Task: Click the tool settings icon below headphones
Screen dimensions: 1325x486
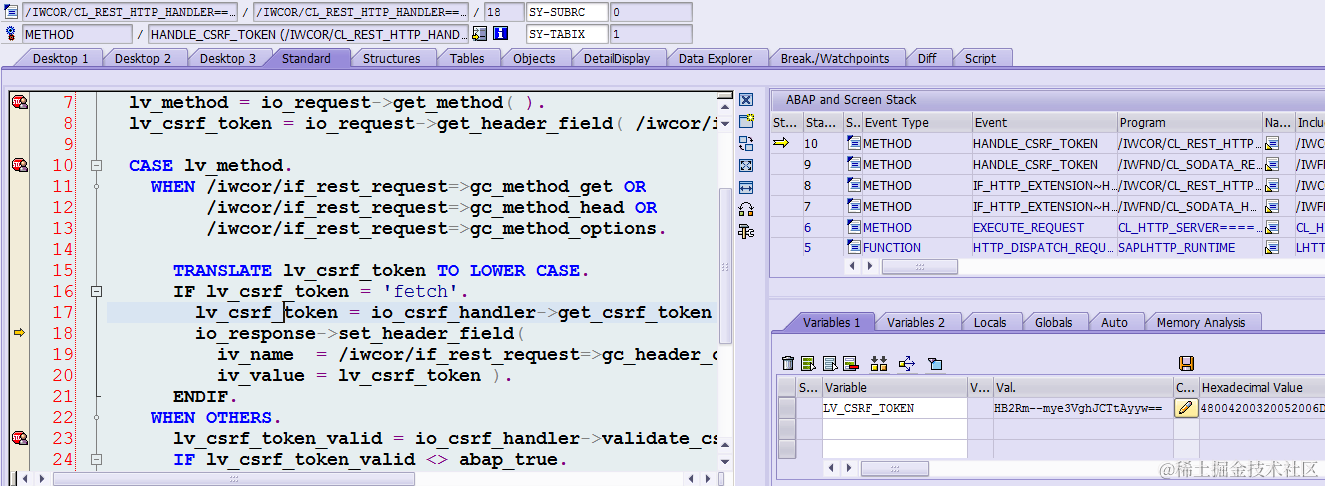Action: [745, 231]
